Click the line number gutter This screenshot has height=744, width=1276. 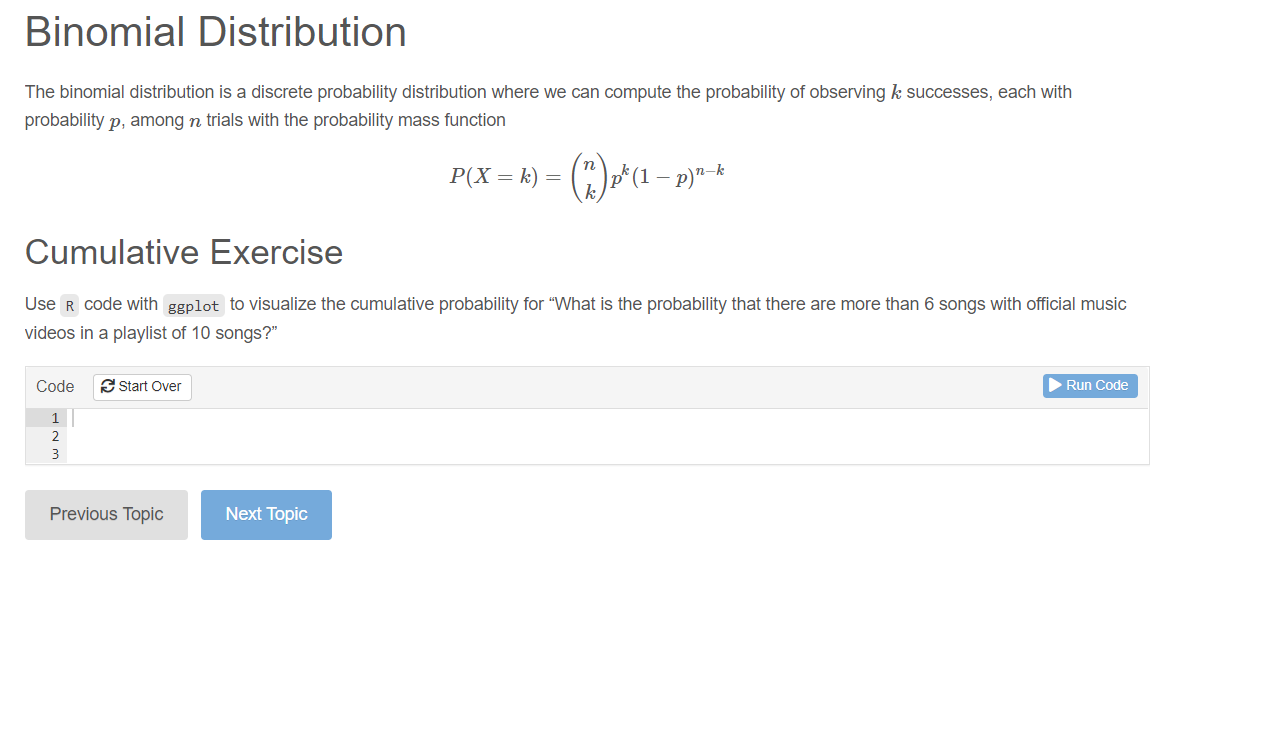[x=47, y=435]
